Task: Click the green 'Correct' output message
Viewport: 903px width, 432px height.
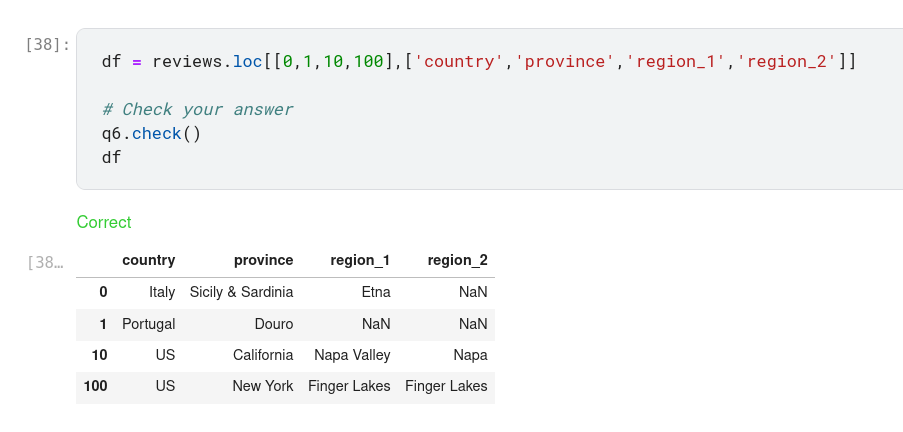Action: (x=104, y=222)
